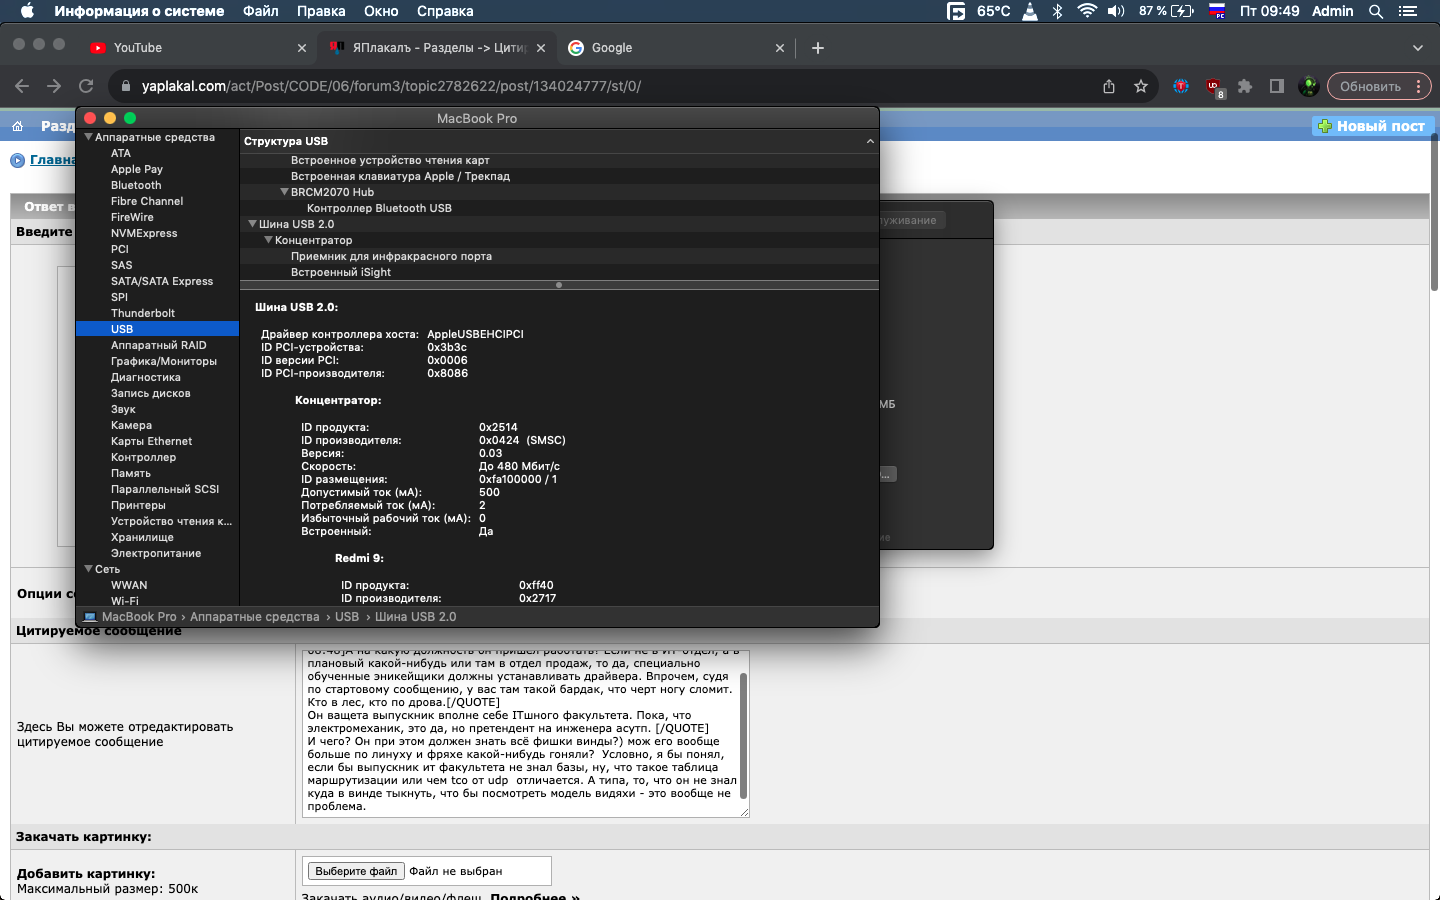
Task: Click the browser address bar URL
Action: click(391, 86)
